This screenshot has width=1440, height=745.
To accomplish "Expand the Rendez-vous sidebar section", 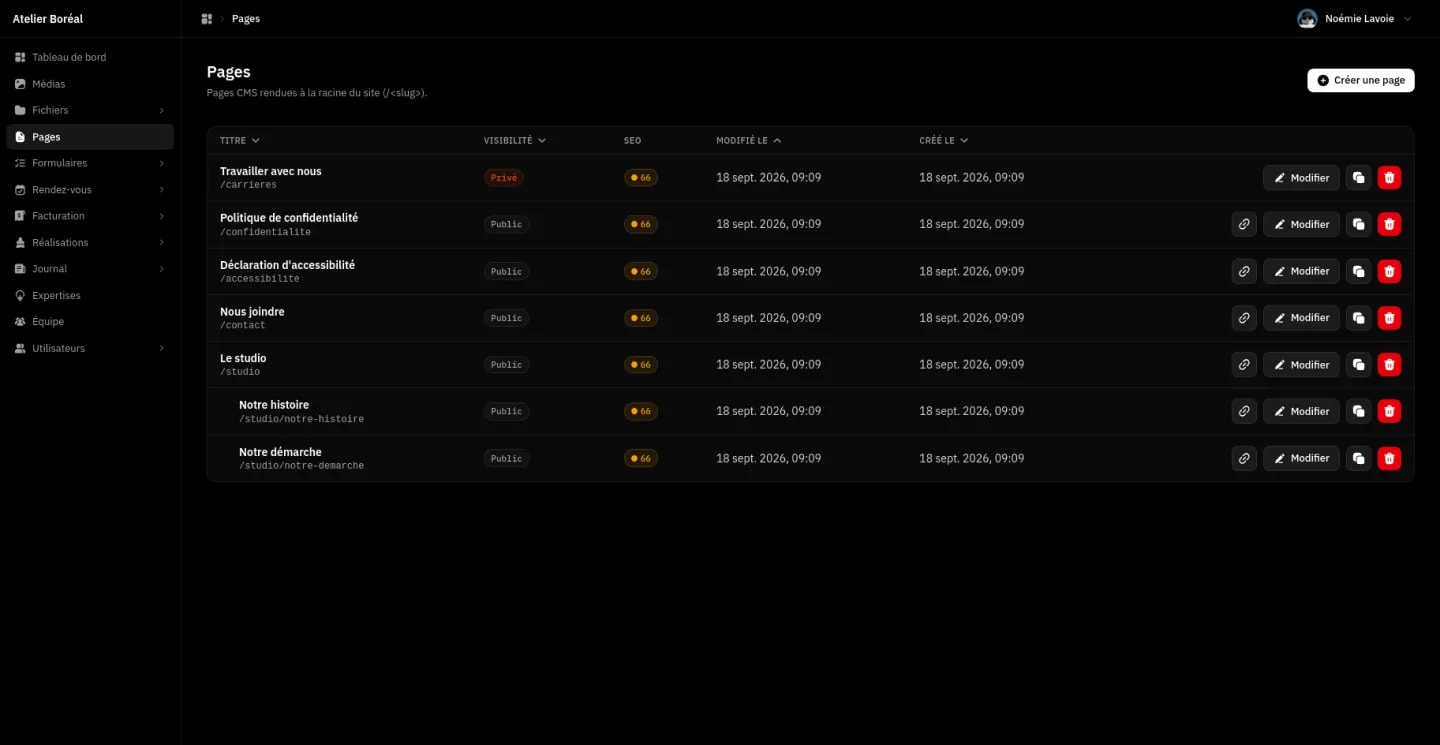I will (x=90, y=190).
